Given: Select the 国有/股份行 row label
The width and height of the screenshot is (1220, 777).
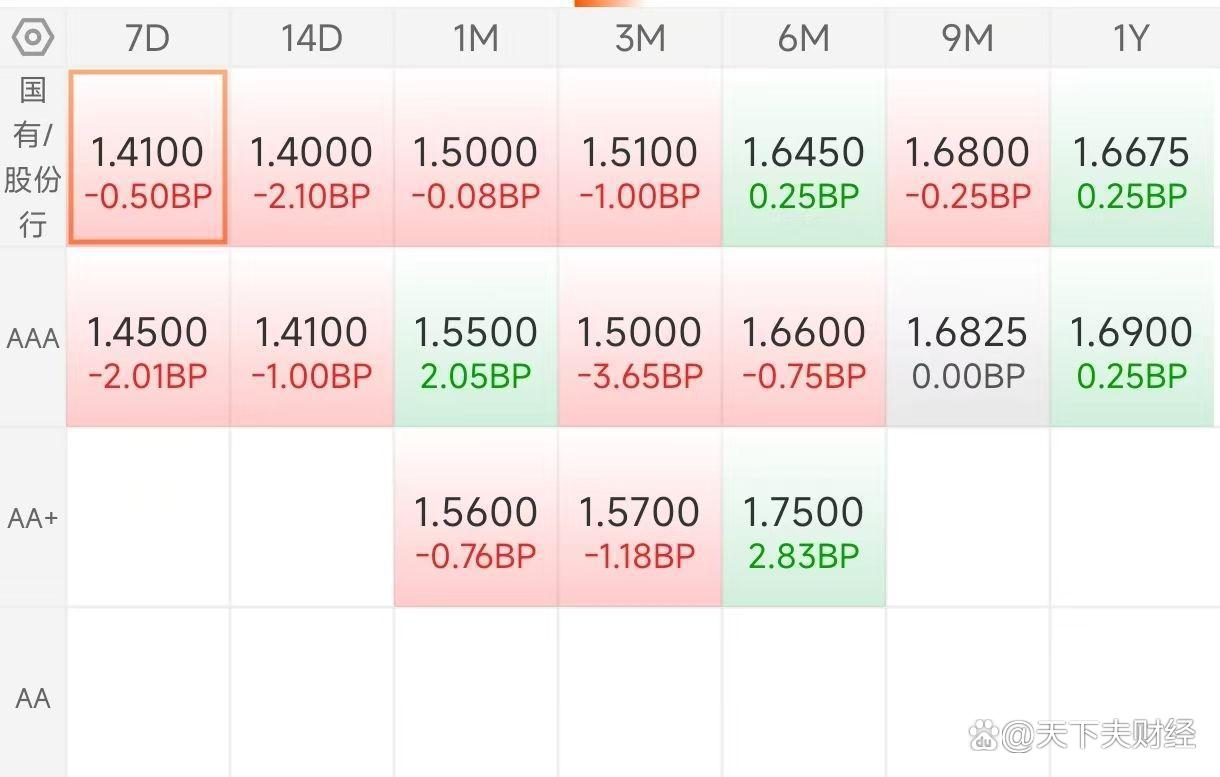Looking at the screenshot, I should tap(33, 158).
